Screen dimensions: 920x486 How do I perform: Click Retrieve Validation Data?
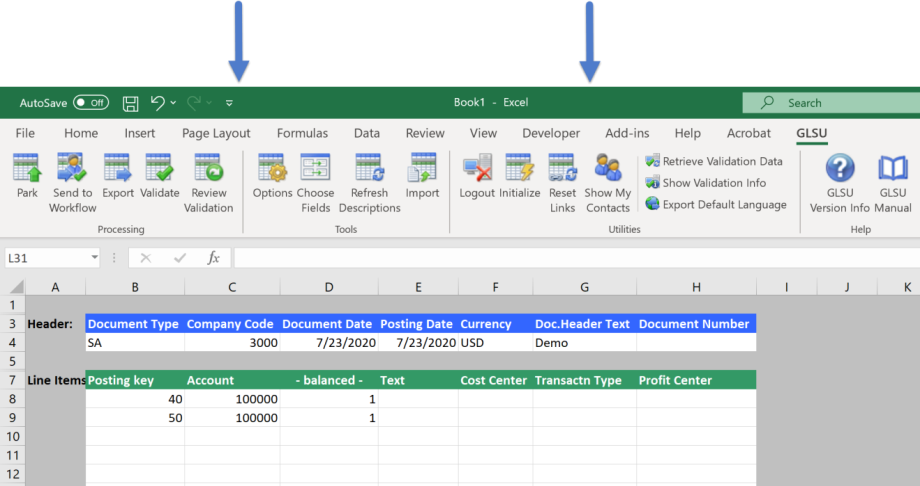[714, 161]
